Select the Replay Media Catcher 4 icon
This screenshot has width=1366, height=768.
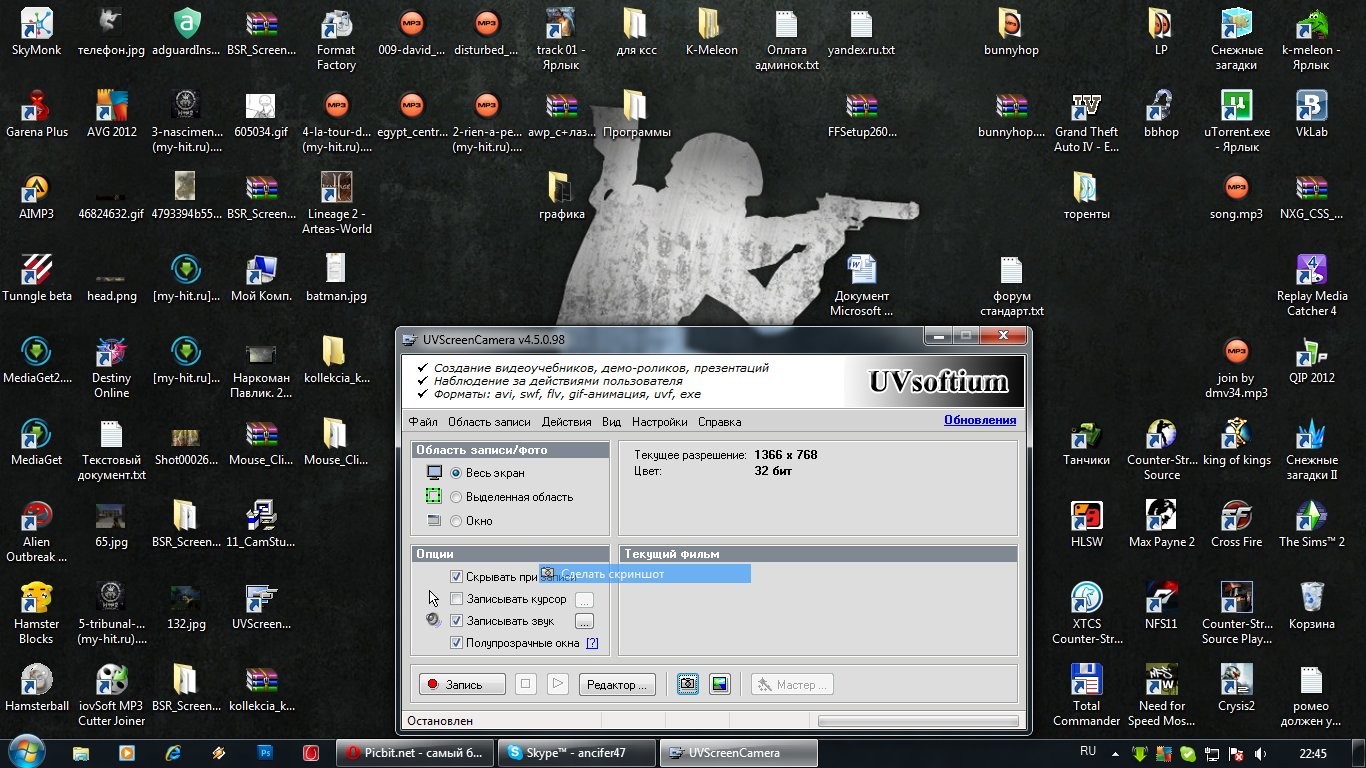click(x=1311, y=286)
